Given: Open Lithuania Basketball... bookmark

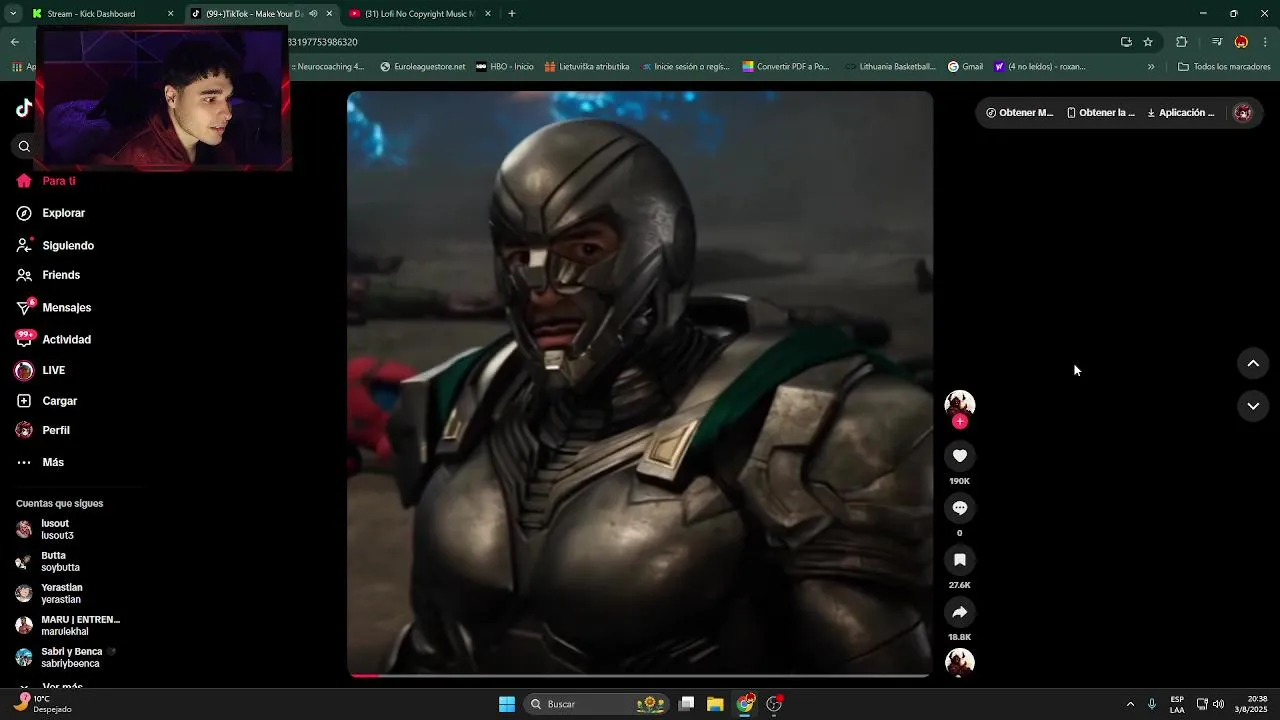Looking at the screenshot, I should click(890, 67).
